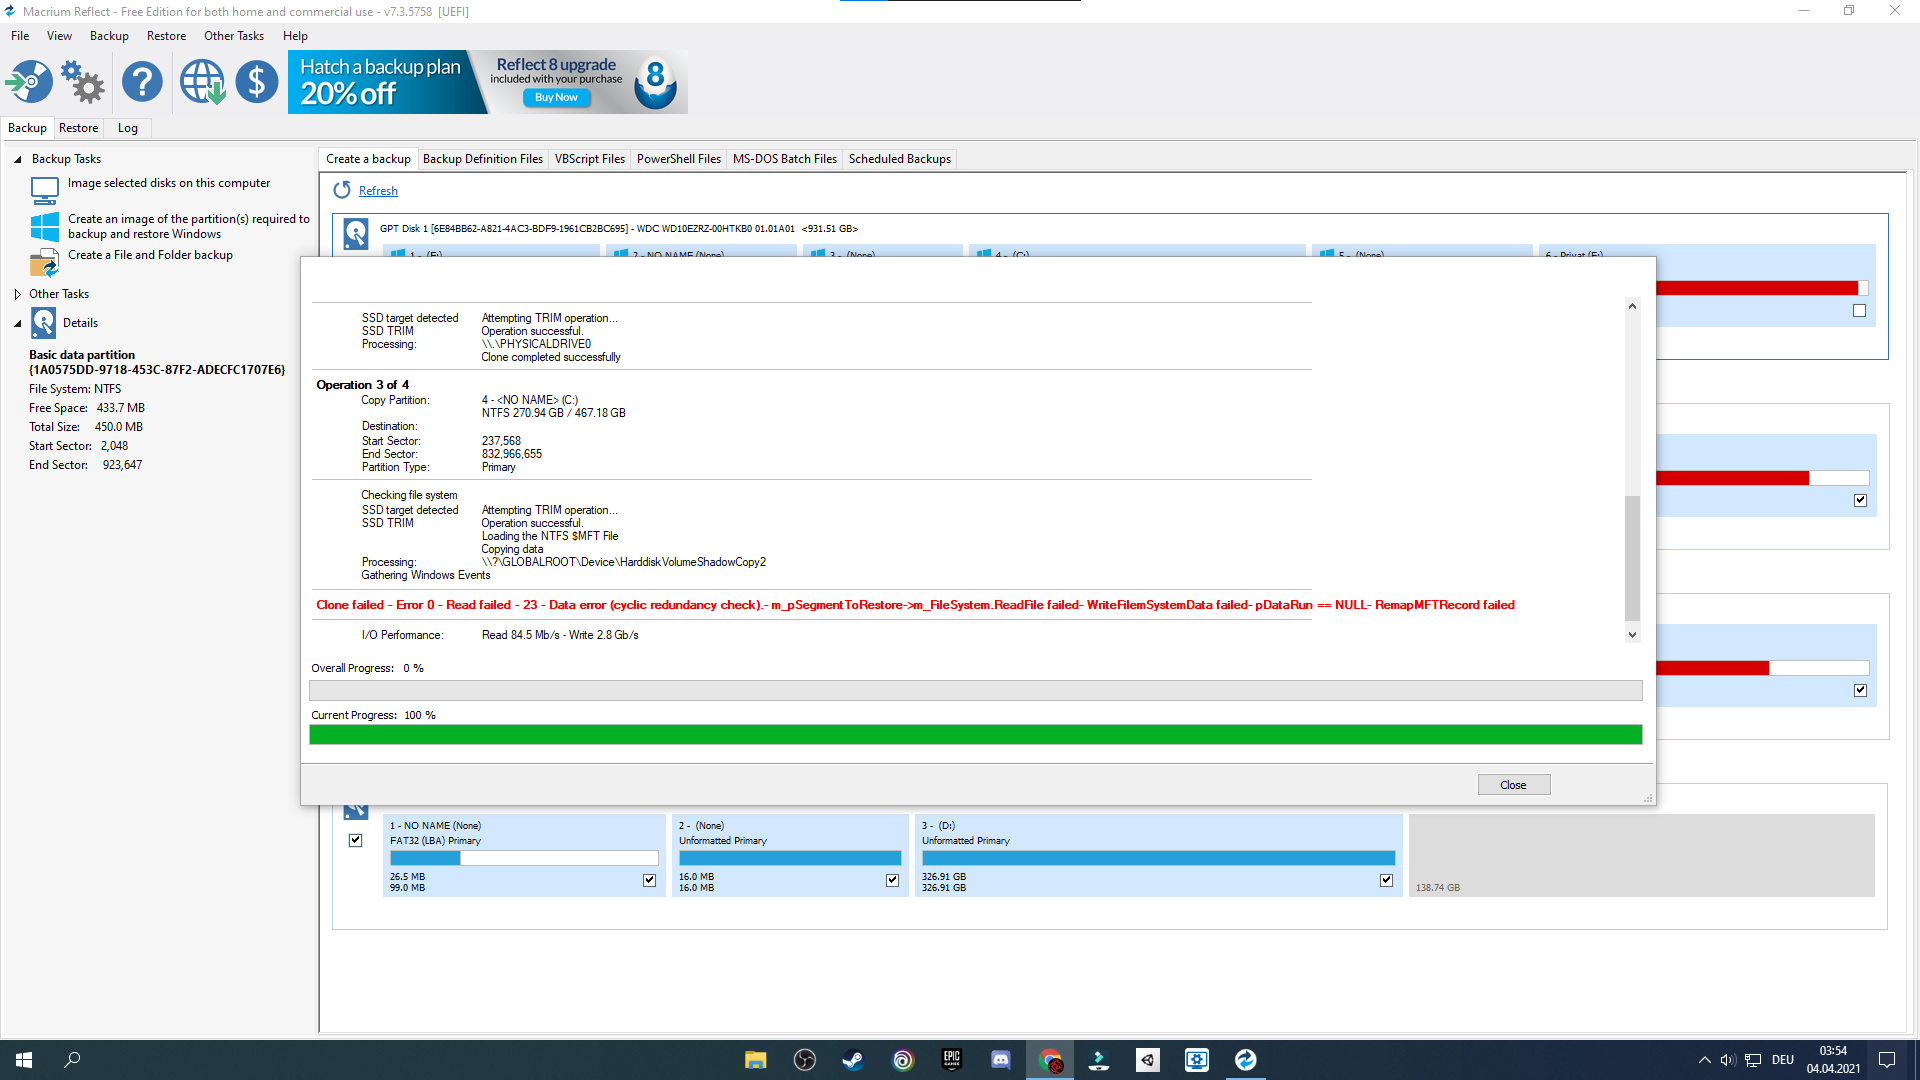Open the Help question mark icon
Viewport: 1920px width, 1080px height.
142,81
